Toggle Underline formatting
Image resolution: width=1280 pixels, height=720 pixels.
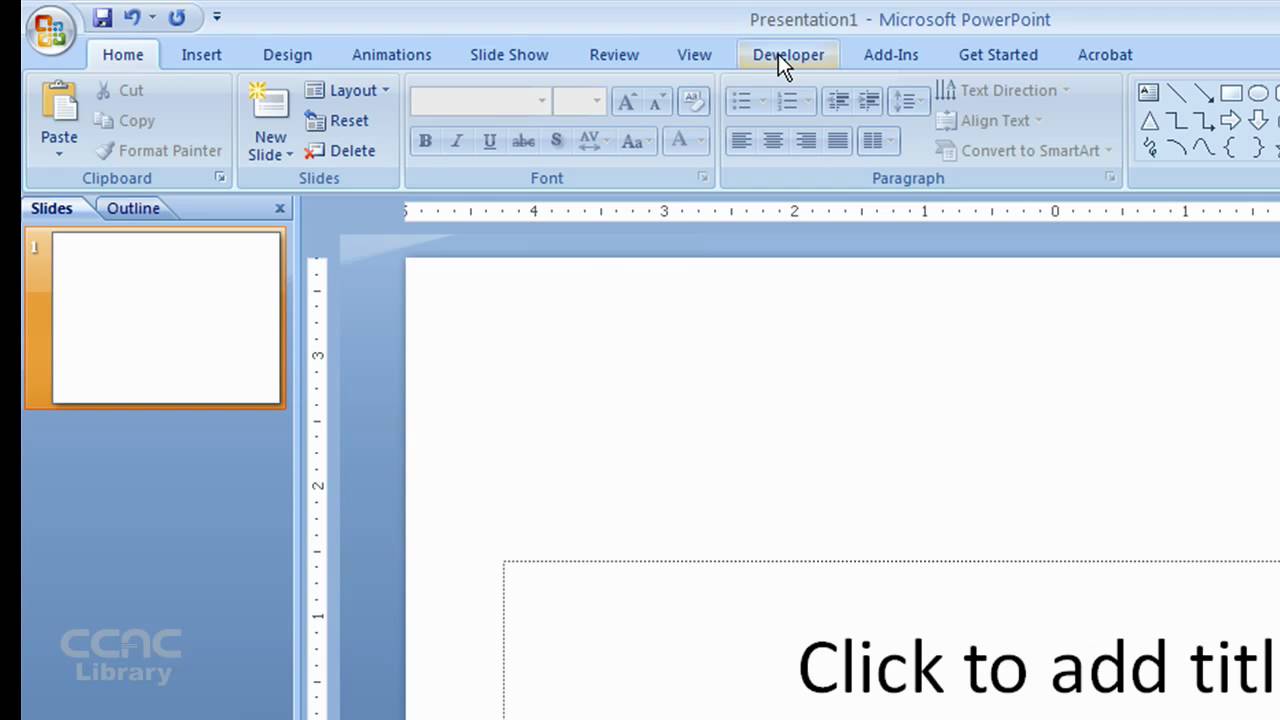pos(489,141)
